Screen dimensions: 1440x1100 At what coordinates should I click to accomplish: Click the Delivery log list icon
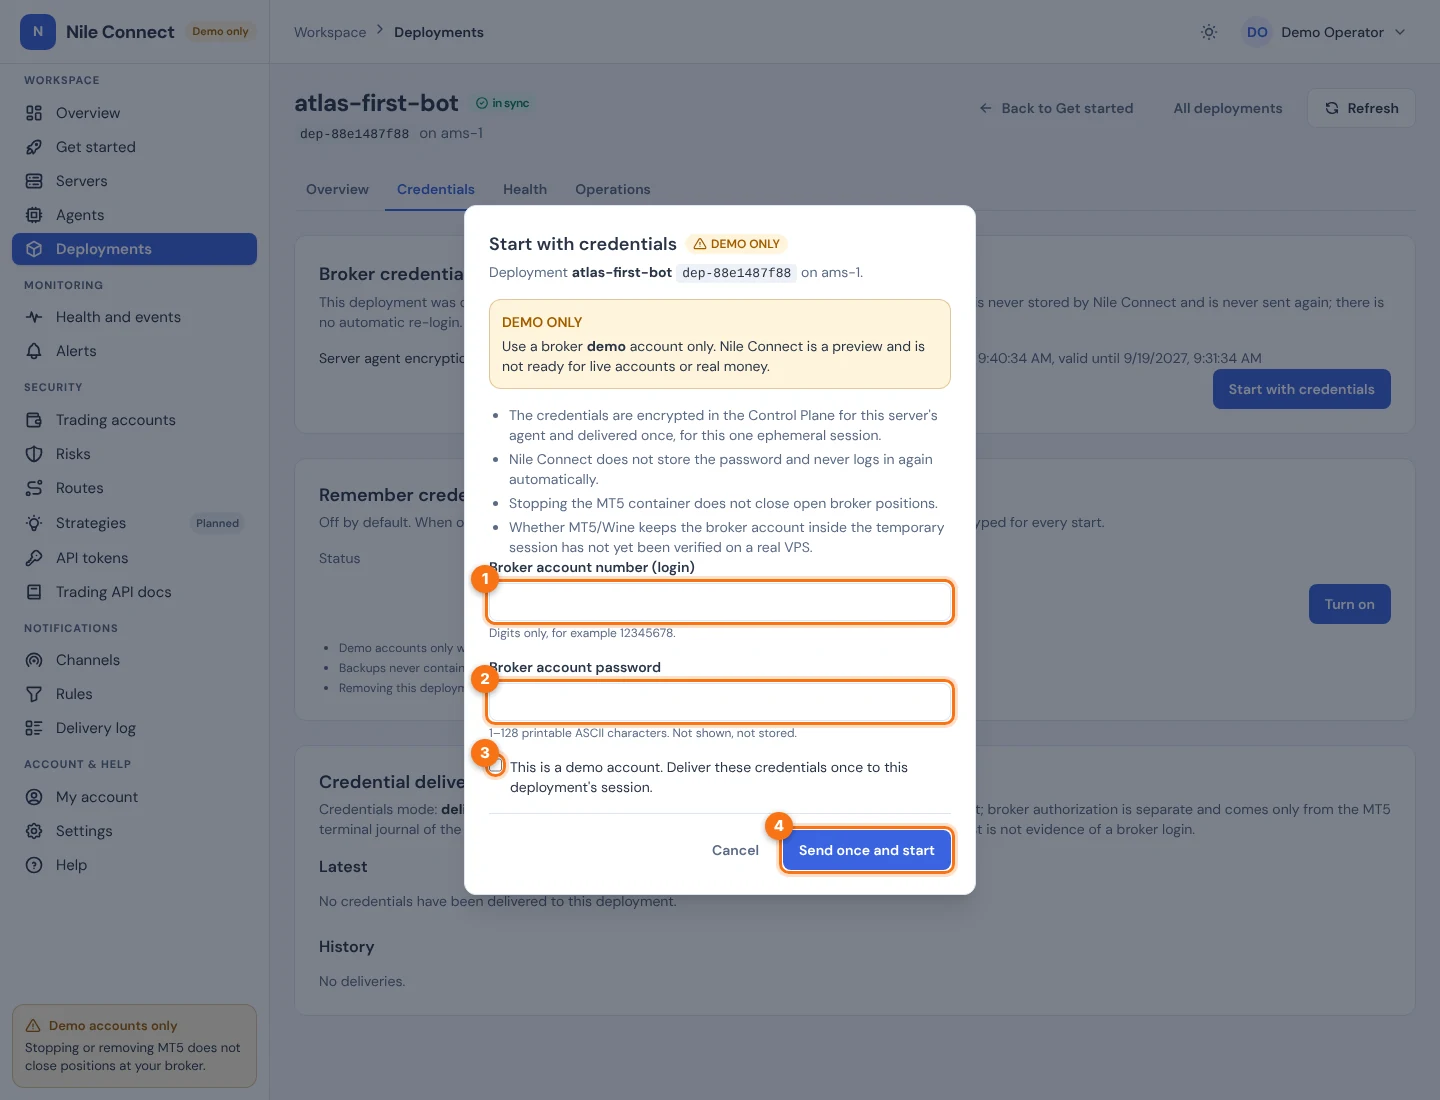(x=34, y=728)
